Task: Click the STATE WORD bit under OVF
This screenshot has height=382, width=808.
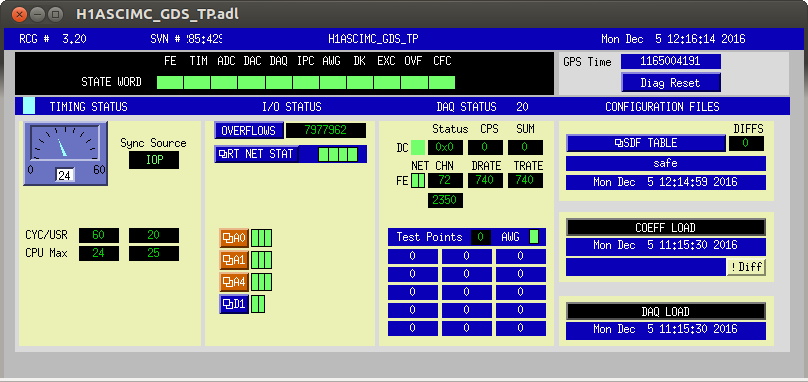Action: (x=415, y=82)
